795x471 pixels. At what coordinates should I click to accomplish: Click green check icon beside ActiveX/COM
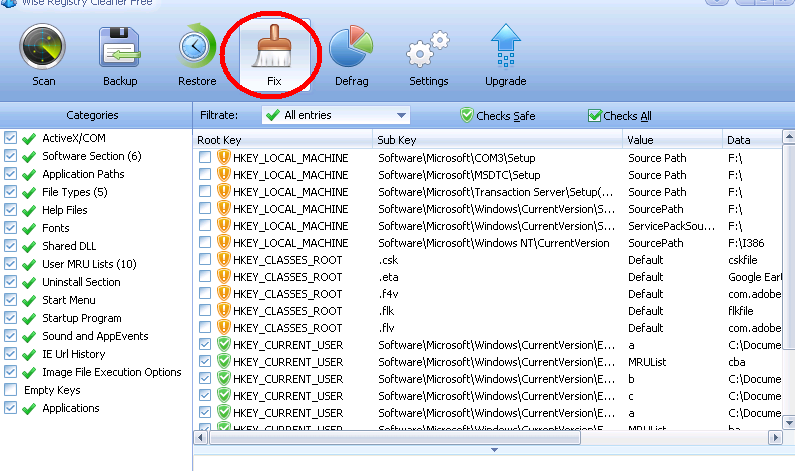(29, 138)
